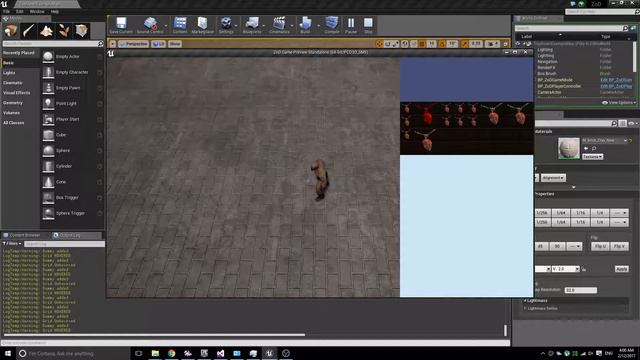
Task: Open the Window menu
Action: tap(37, 11)
